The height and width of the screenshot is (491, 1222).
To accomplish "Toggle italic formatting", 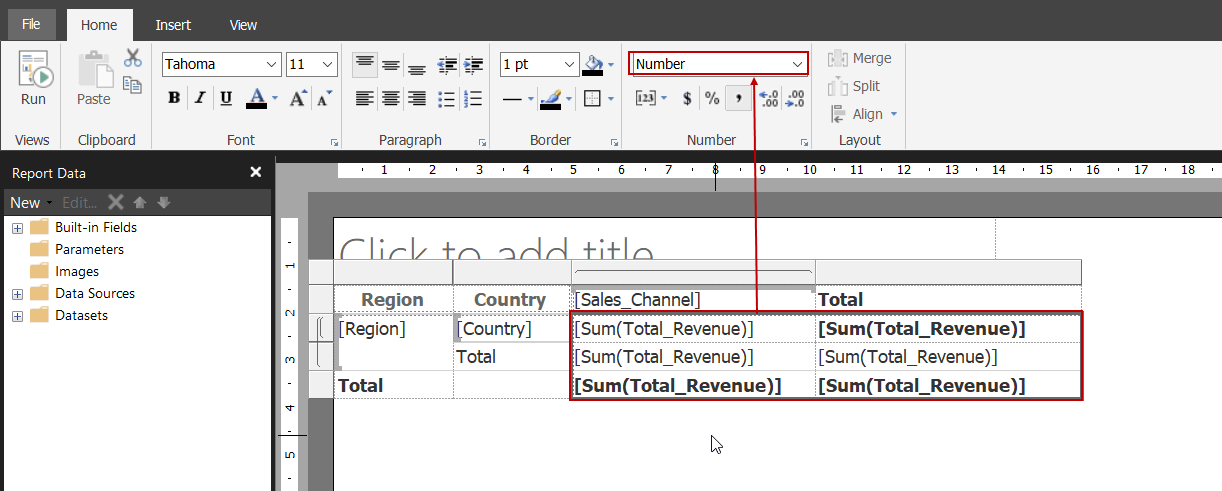I will pyautogui.click(x=200, y=98).
